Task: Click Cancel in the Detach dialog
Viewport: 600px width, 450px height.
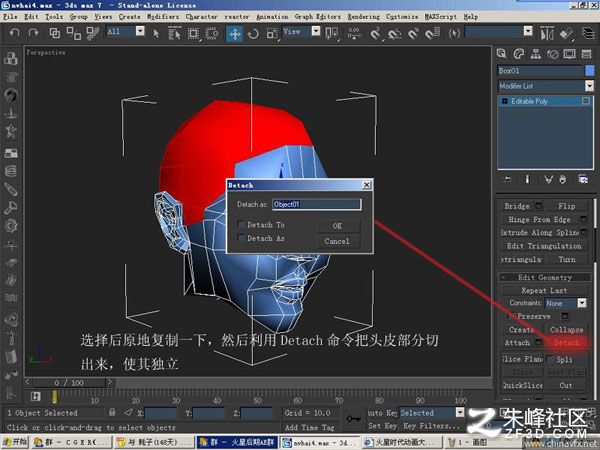Action: tap(337, 241)
